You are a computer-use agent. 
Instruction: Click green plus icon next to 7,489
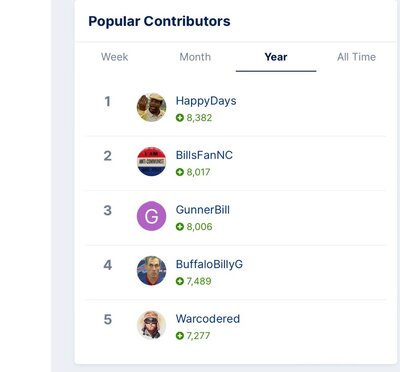pos(180,281)
